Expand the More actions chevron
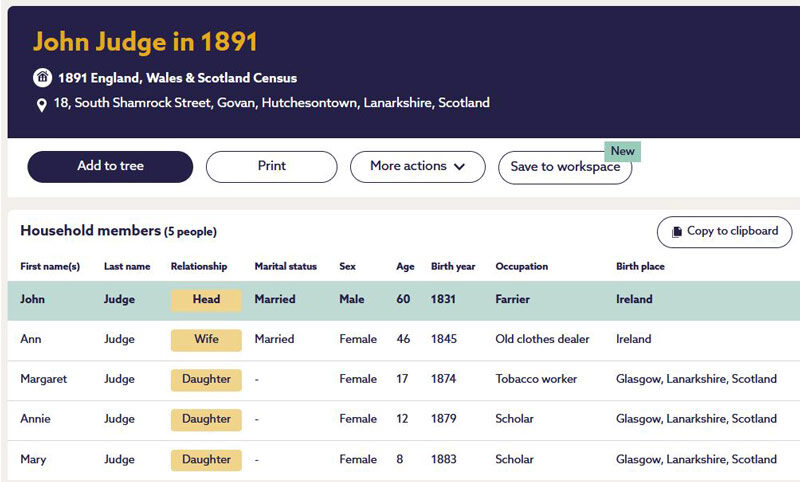The height and width of the screenshot is (482, 800). tap(459, 167)
